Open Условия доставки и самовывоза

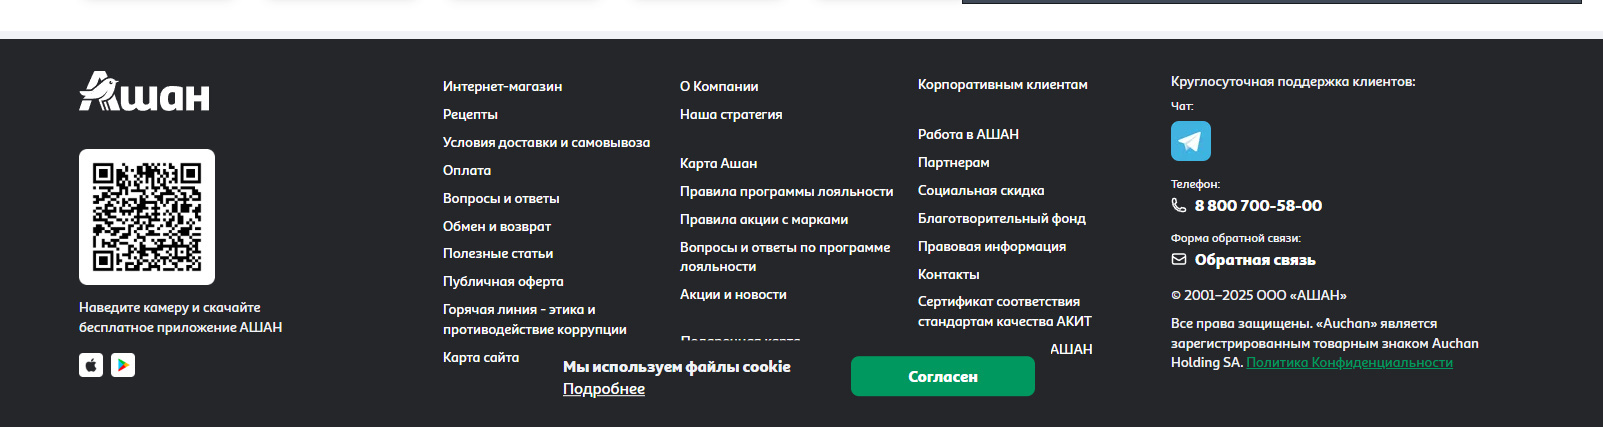546,142
